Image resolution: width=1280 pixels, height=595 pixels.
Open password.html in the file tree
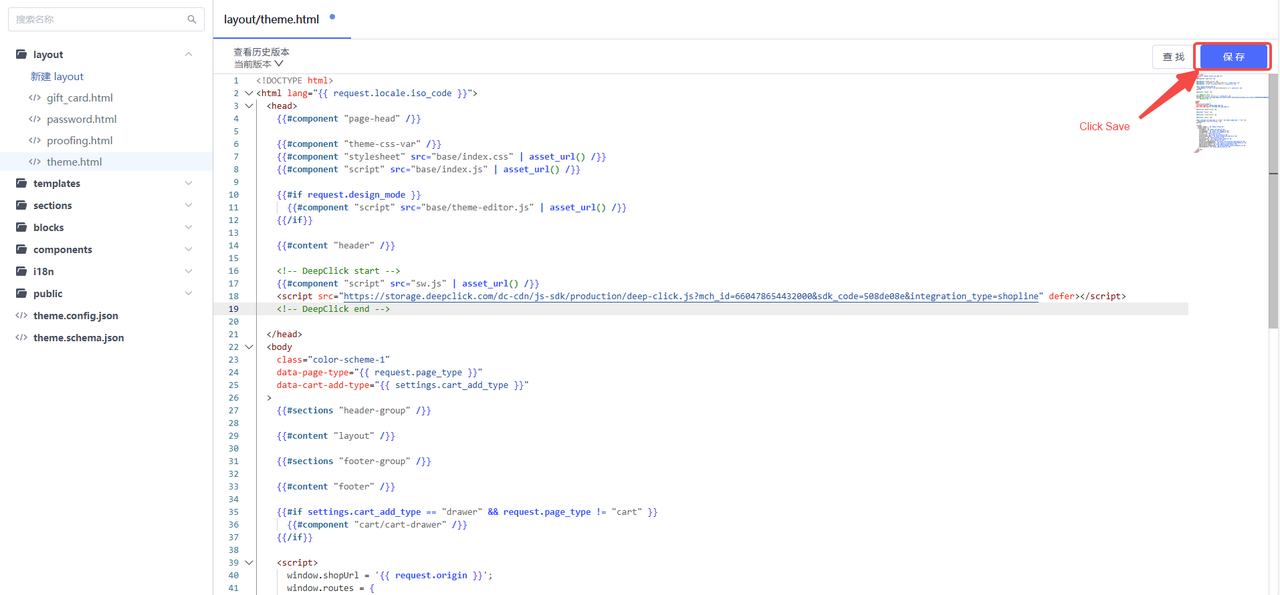coord(81,119)
